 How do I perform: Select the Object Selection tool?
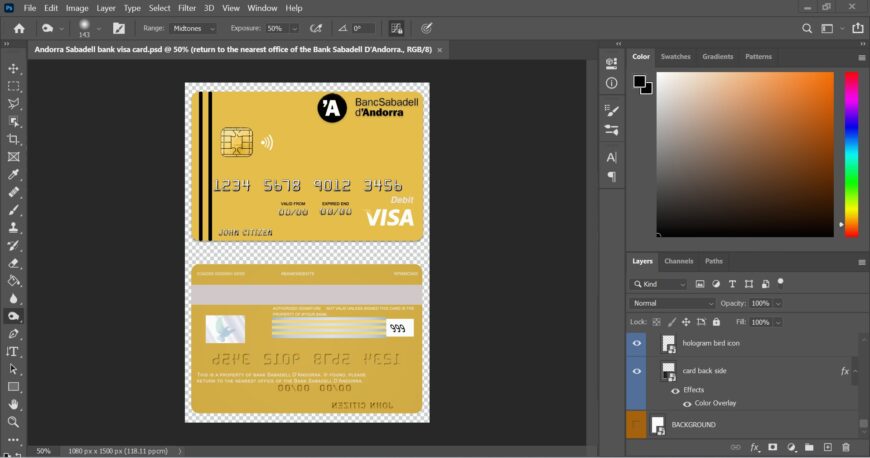pyautogui.click(x=13, y=122)
